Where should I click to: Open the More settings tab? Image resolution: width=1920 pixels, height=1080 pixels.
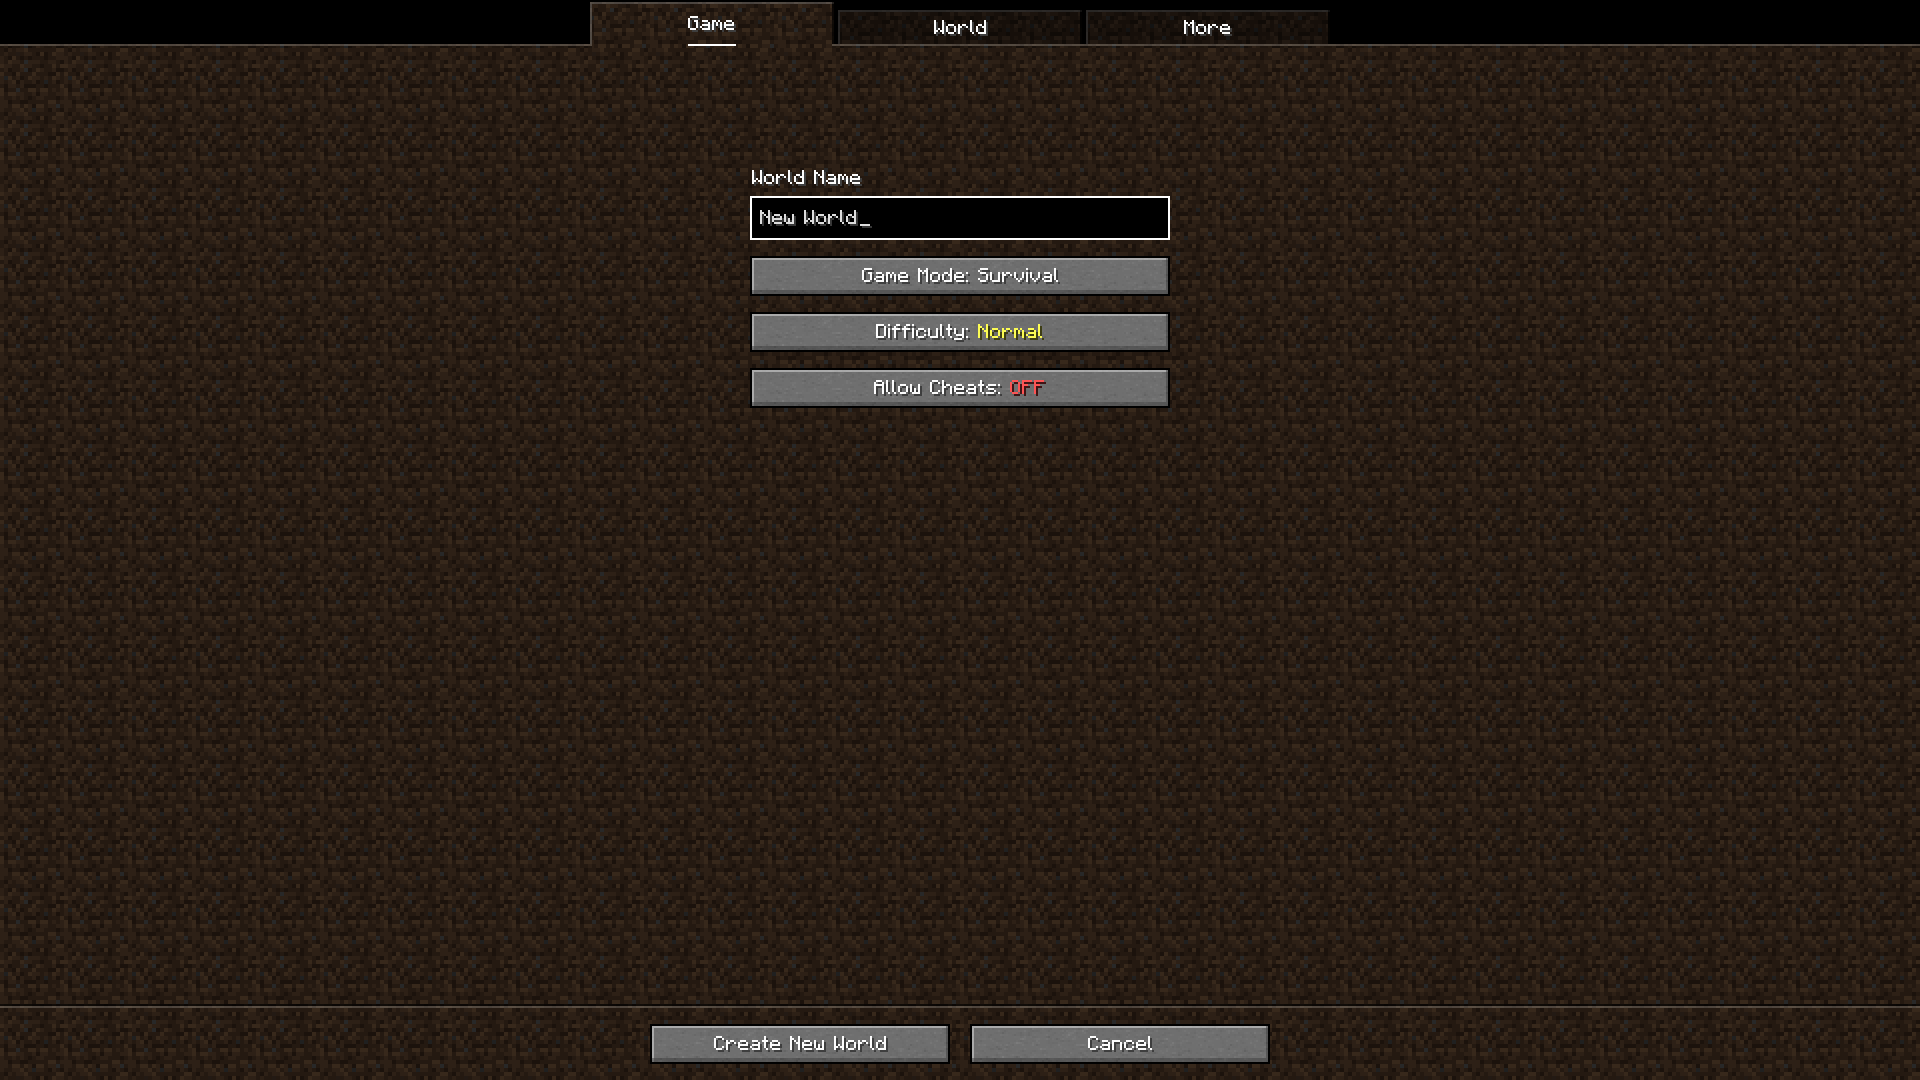[1204, 26]
